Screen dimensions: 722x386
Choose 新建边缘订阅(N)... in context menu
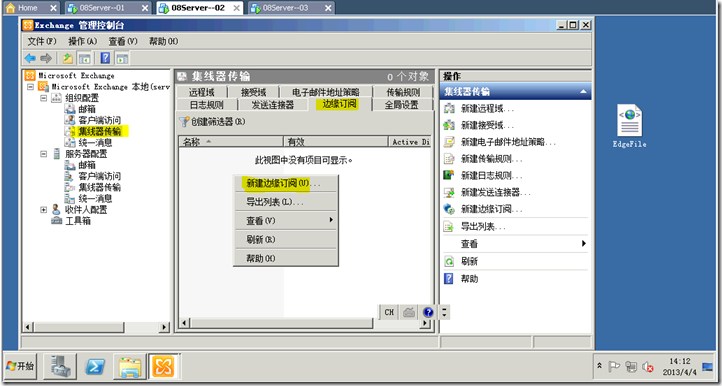pos(285,183)
